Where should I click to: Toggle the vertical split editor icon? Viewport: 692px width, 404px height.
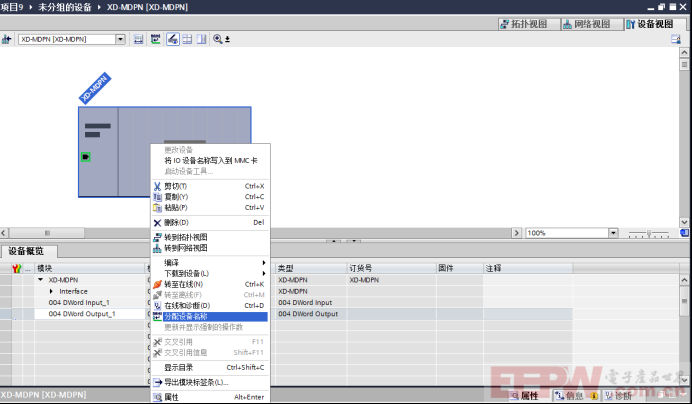(x=202, y=39)
